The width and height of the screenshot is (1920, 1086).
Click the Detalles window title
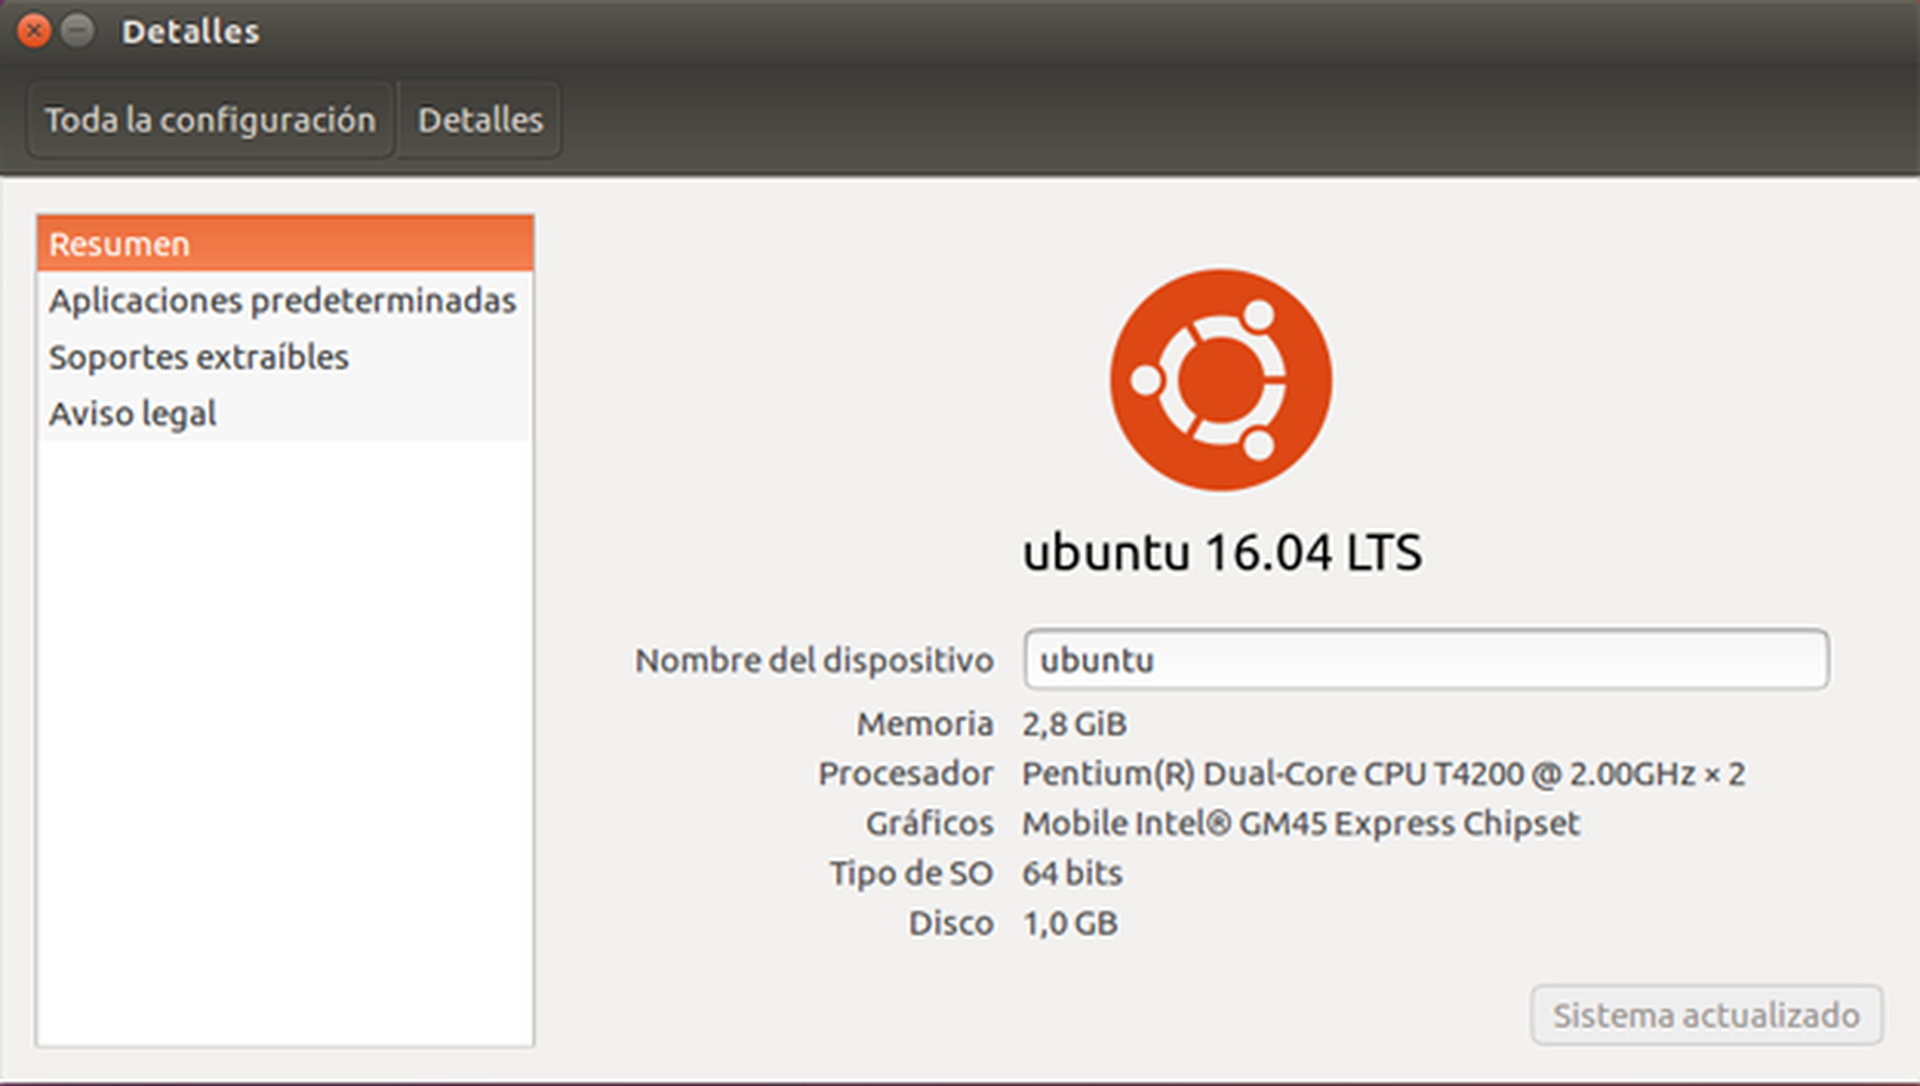click(191, 30)
